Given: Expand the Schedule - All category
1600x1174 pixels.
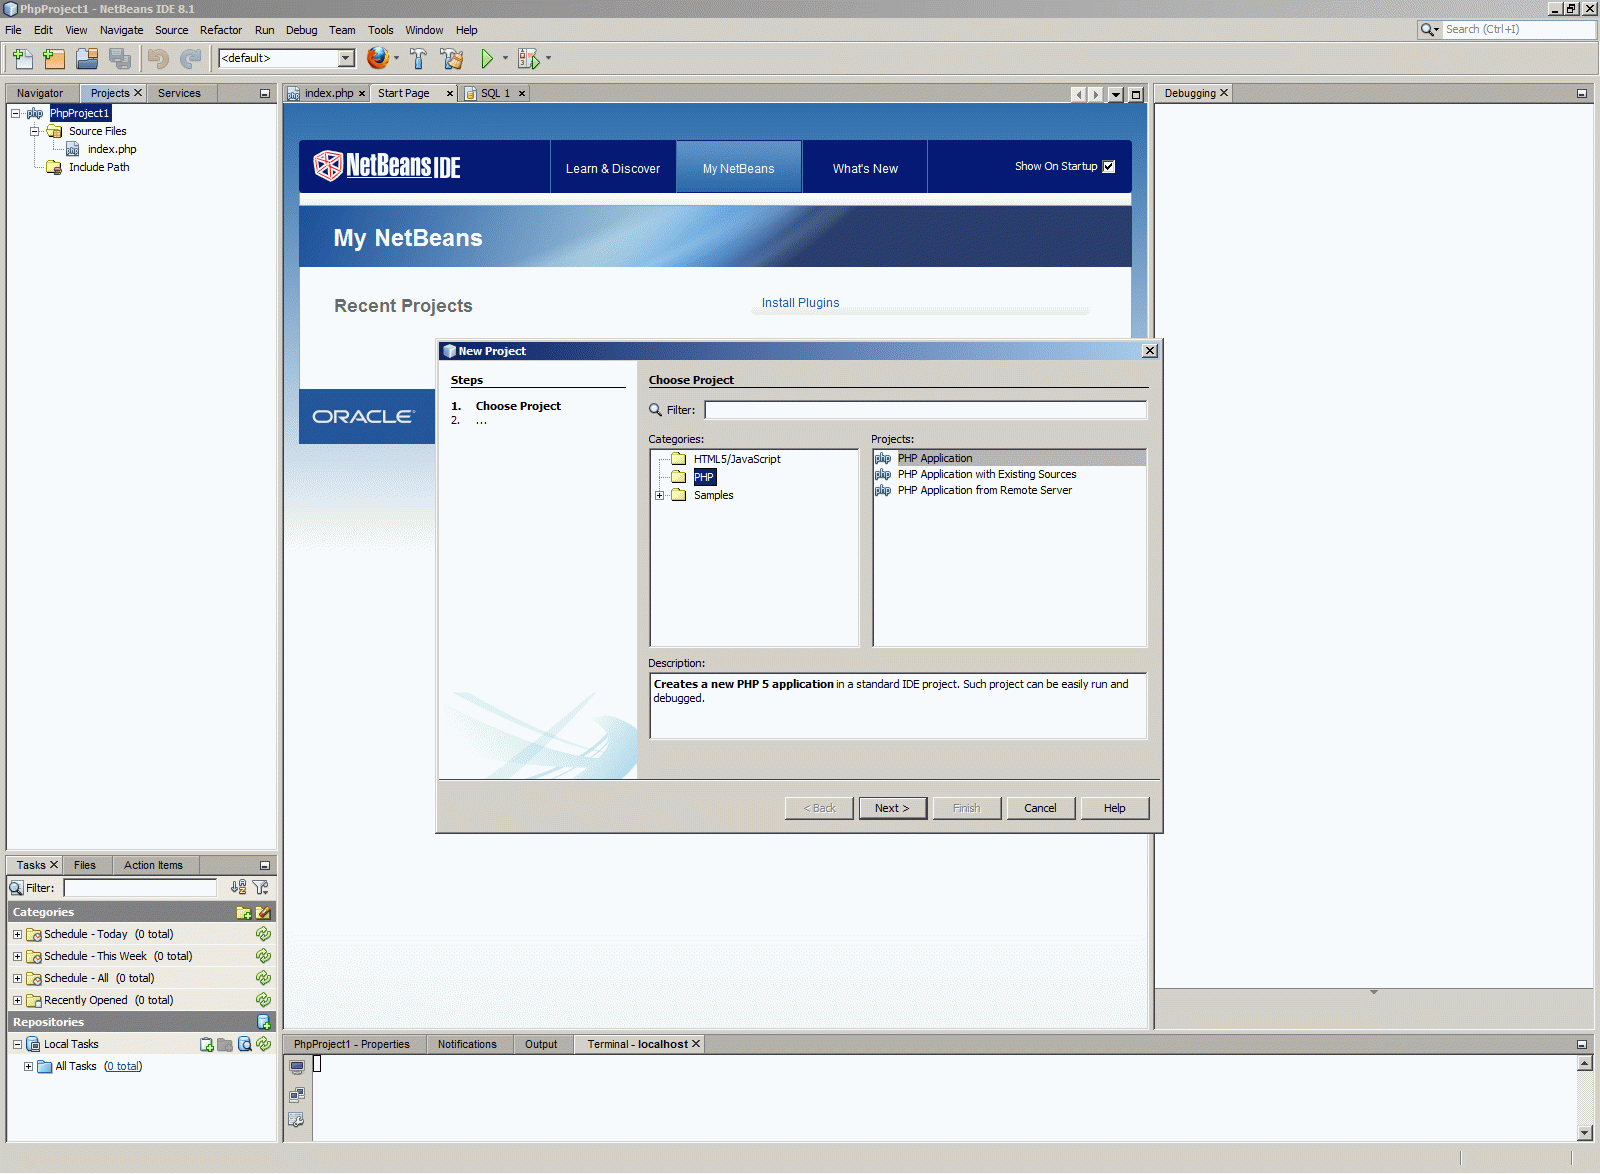Looking at the screenshot, I should 17,978.
